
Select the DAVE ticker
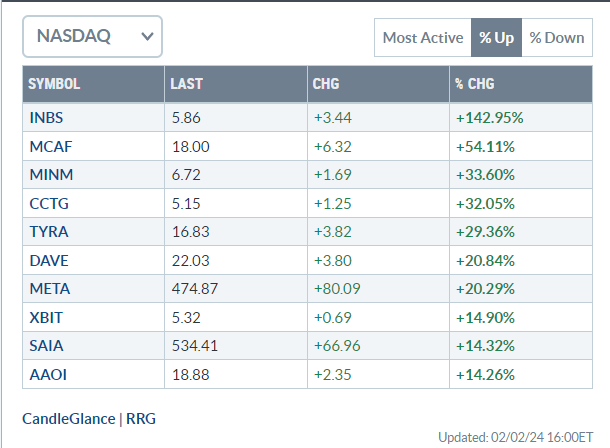coord(47,262)
